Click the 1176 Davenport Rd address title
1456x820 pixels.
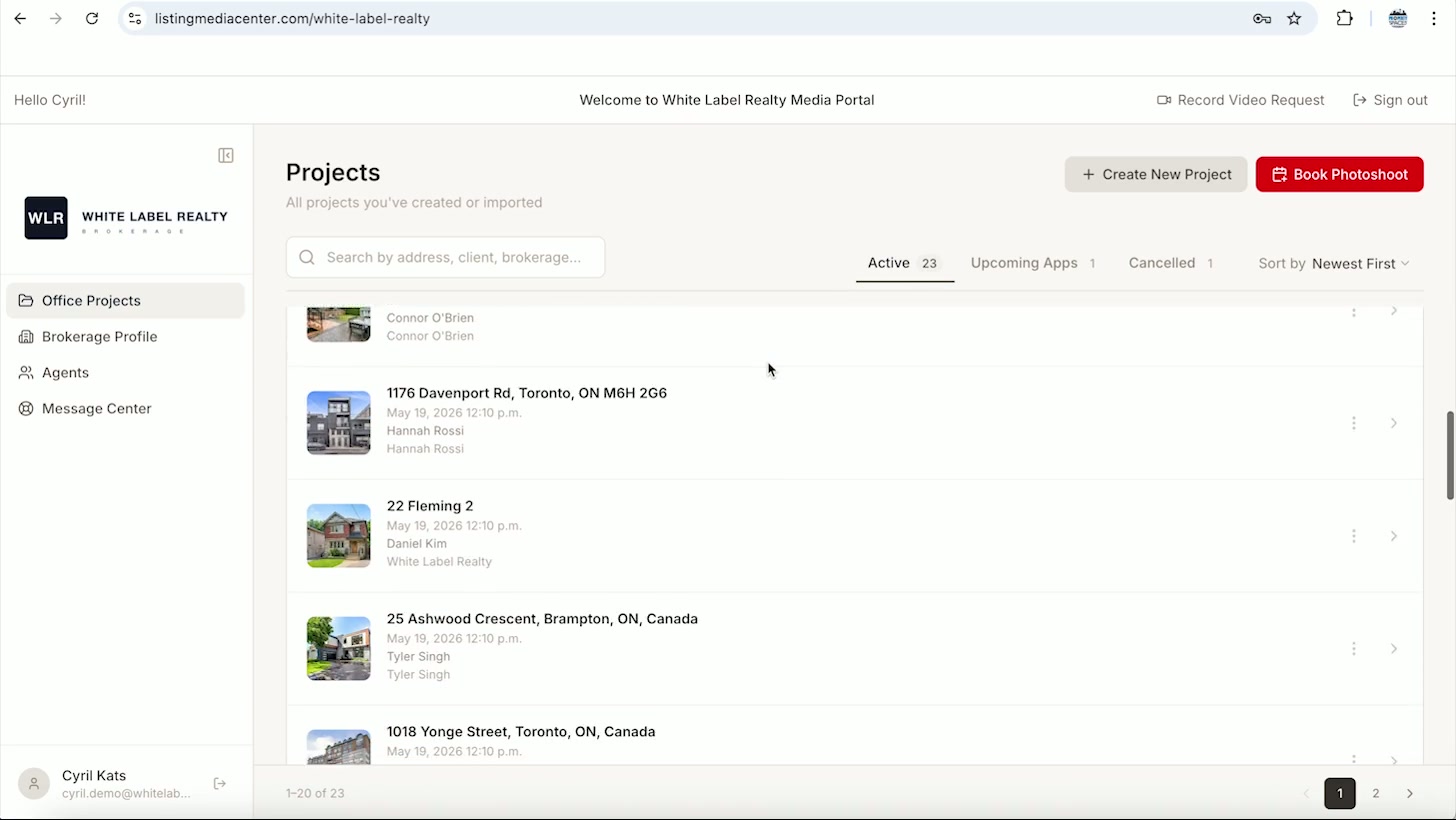(x=527, y=393)
